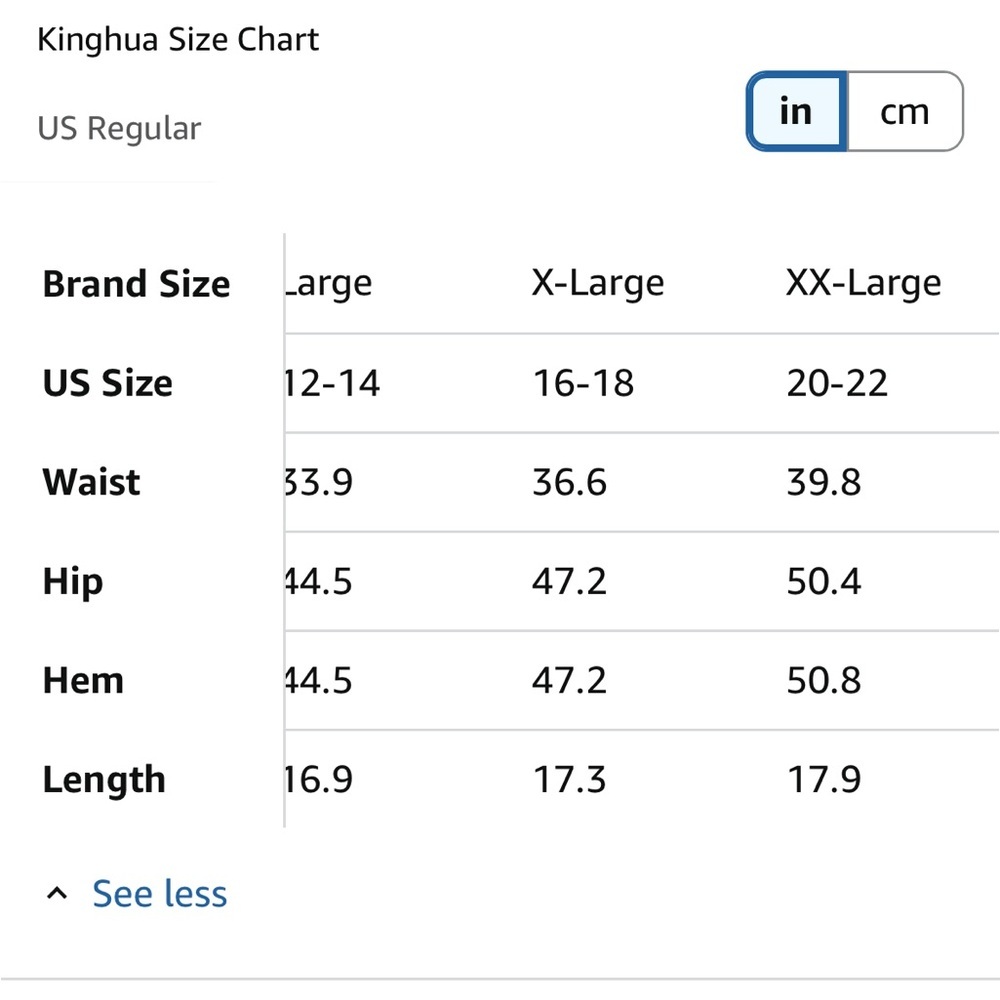Select the Hem row header
The width and height of the screenshot is (1000, 1000).
pos(83,680)
